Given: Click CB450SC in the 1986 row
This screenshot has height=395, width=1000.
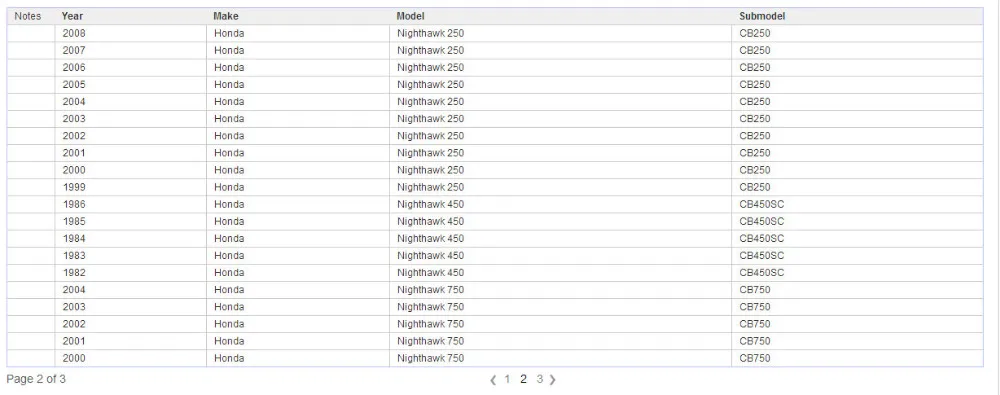Looking at the screenshot, I should point(761,204).
